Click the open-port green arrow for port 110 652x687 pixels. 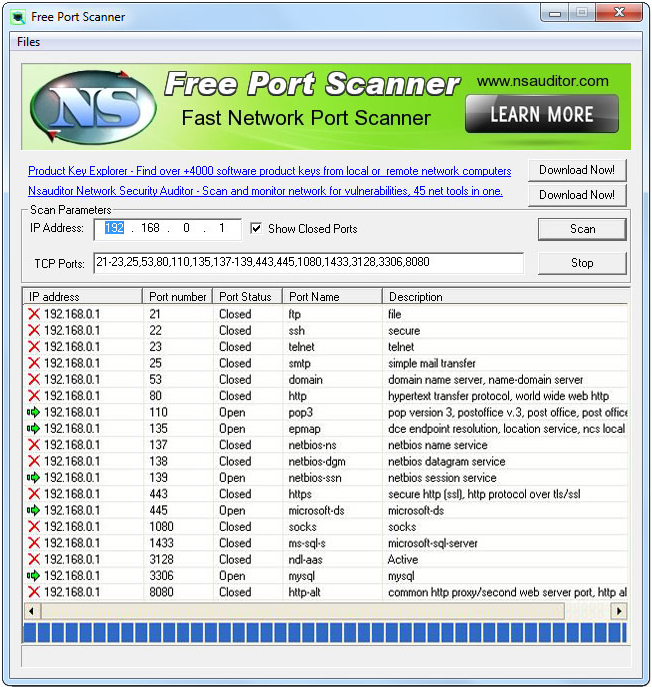pos(33,412)
